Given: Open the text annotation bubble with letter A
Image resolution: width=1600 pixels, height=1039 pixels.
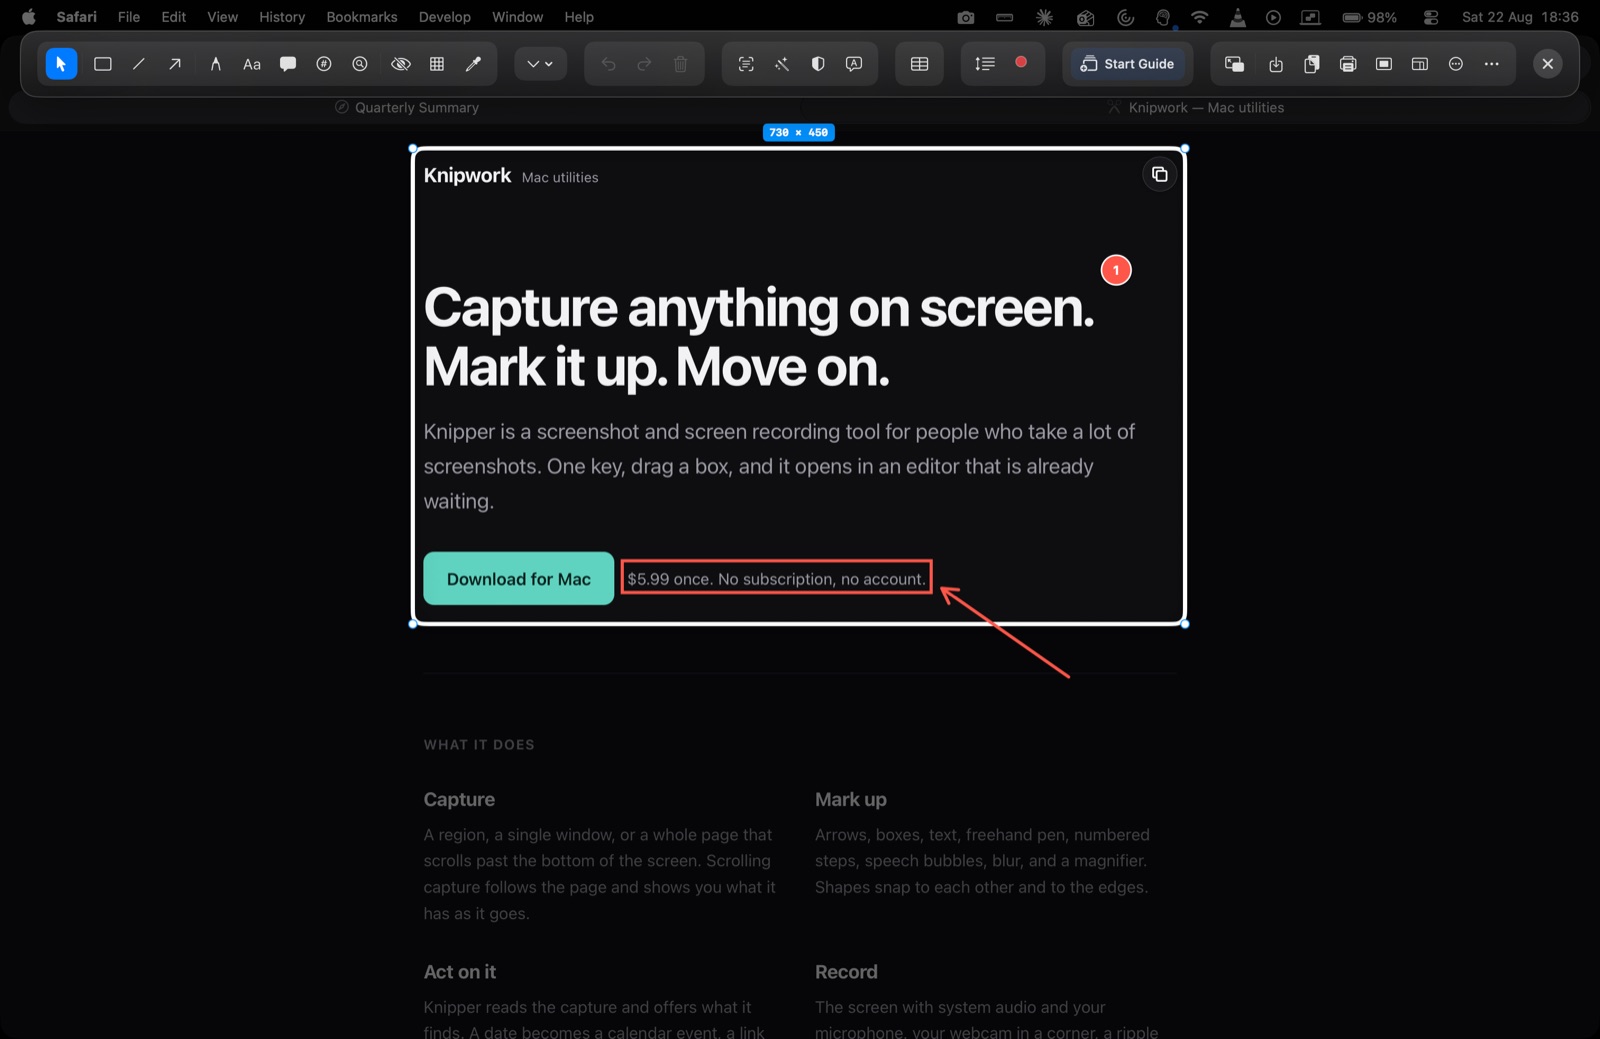Looking at the screenshot, I should 854,64.
